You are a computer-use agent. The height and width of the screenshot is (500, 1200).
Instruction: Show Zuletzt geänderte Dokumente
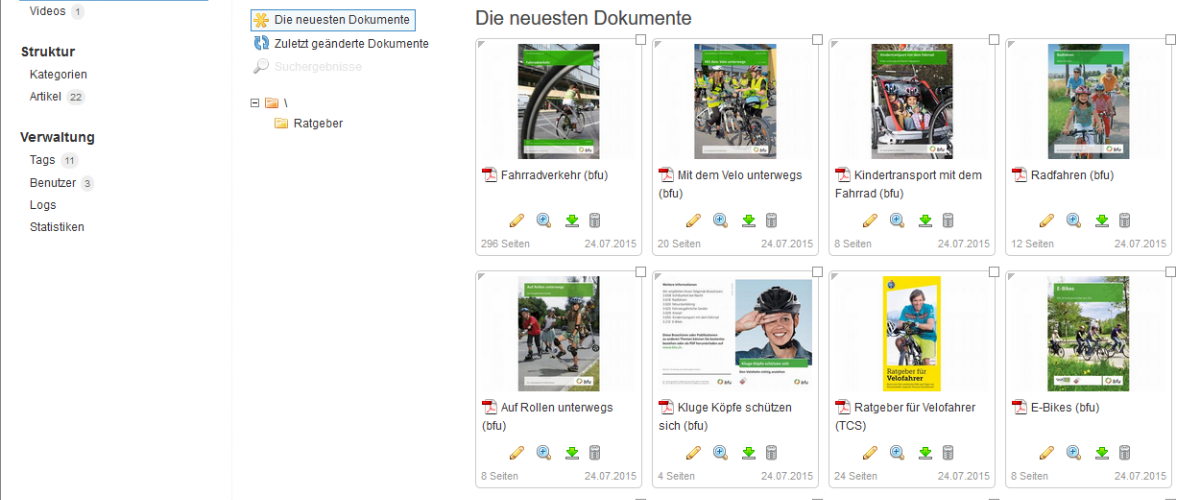coord(351,43)
